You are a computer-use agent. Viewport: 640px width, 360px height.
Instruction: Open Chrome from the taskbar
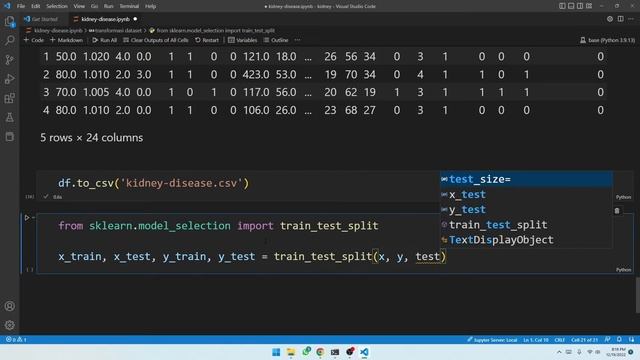(320, 352)
